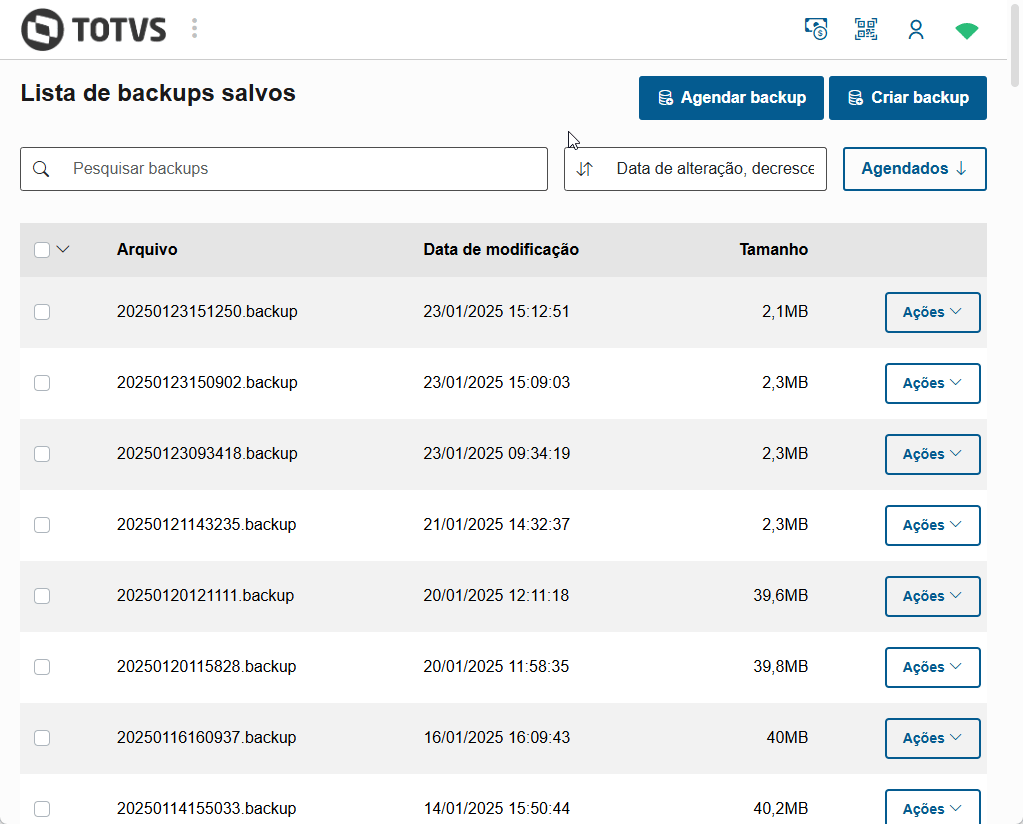Open Ações dropdown for 20250123150902.backup

coord(932,383)
